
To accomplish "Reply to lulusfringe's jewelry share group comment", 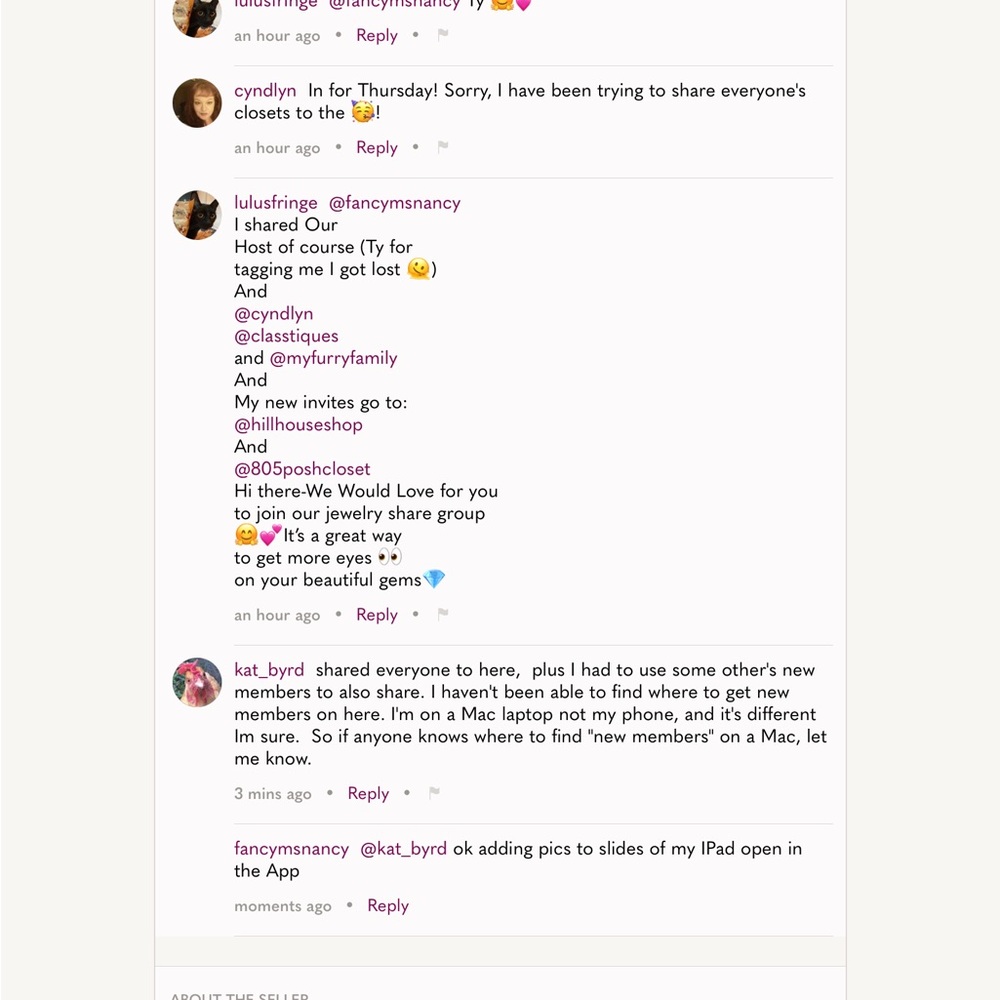I will tap(377, 614).
